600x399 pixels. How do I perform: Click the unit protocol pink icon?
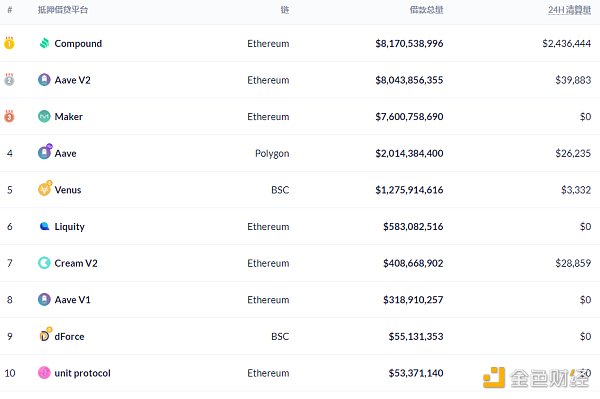(44, 373)
